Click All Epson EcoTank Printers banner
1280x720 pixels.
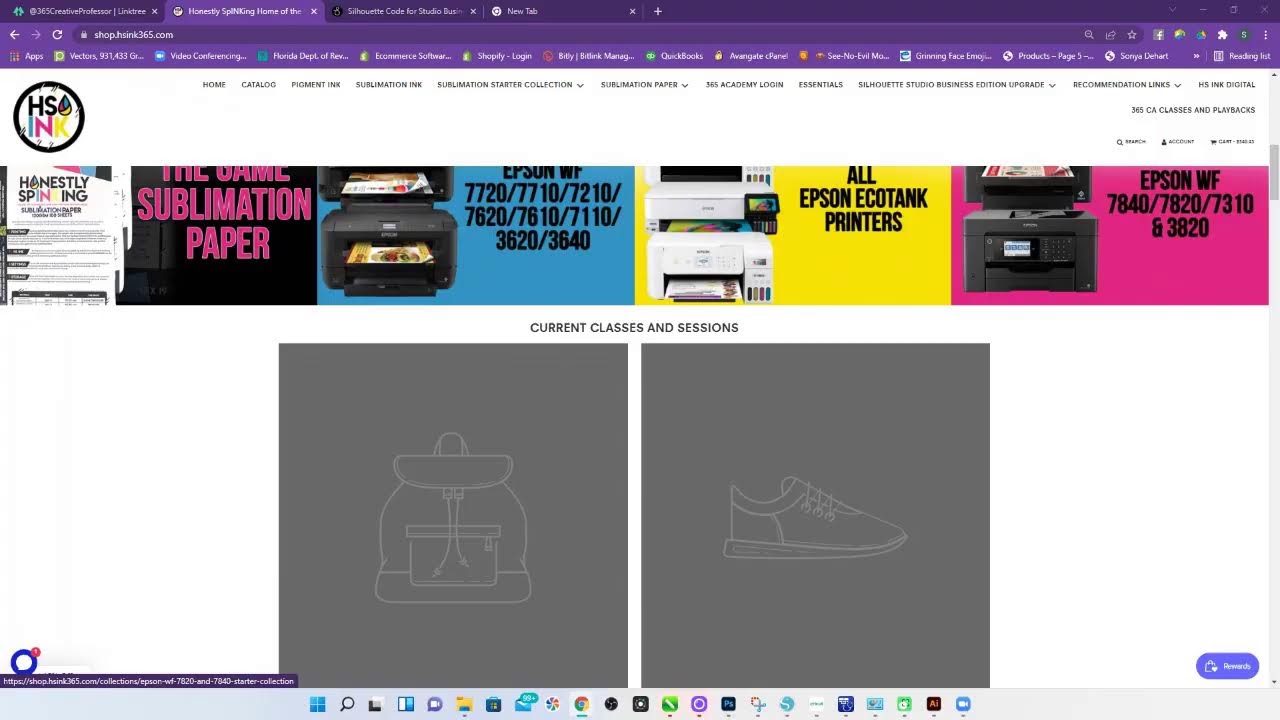(793, 235)
